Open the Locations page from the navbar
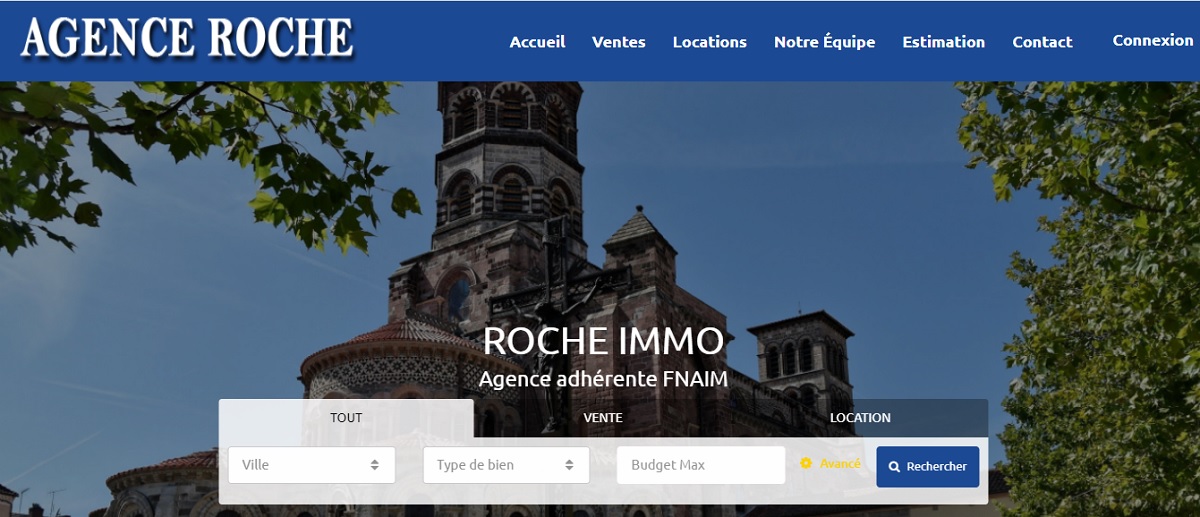1200x517 pixels. tap(709, 42)
